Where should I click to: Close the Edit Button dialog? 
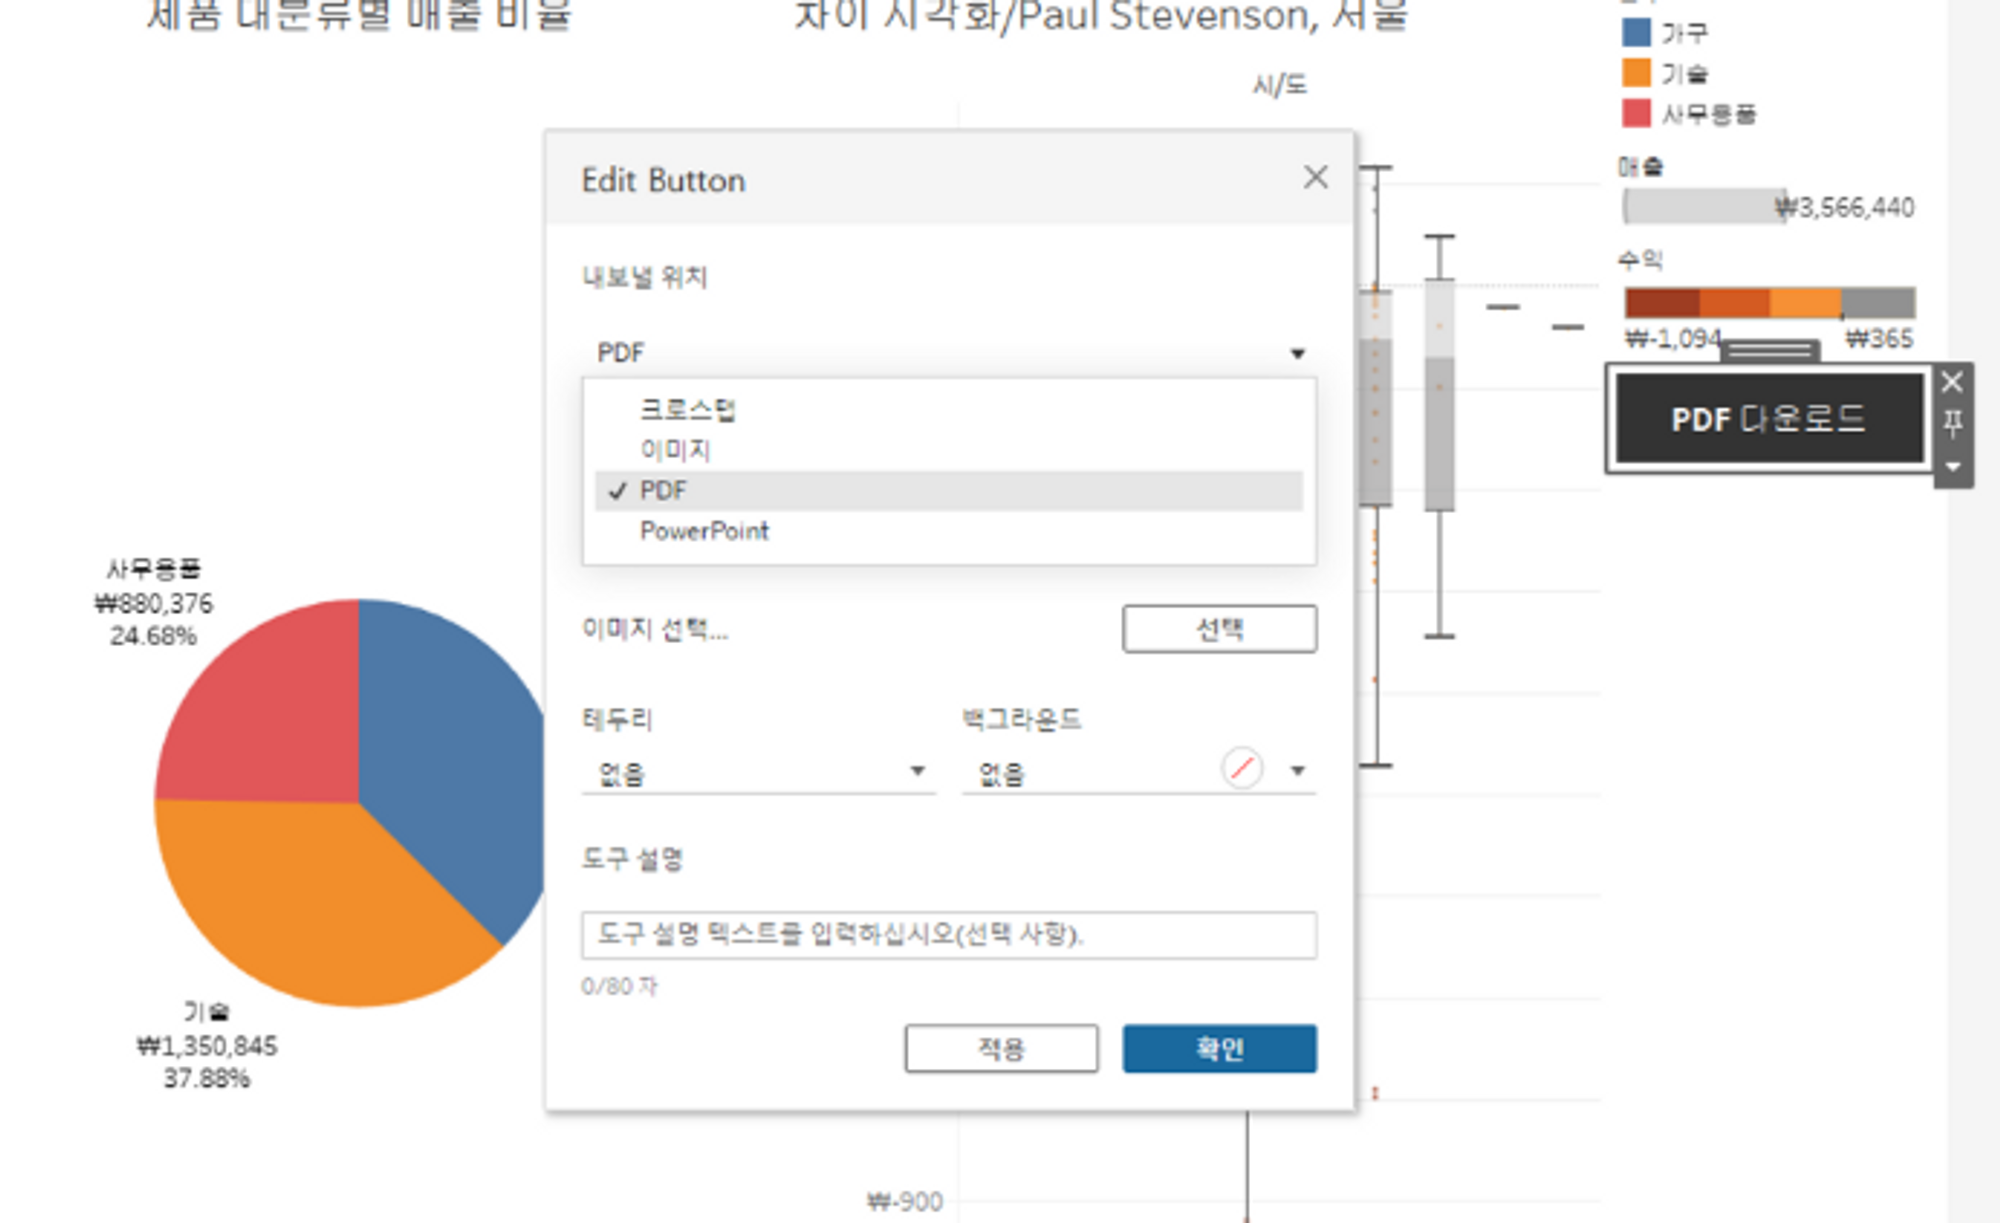click(1315, 178)
